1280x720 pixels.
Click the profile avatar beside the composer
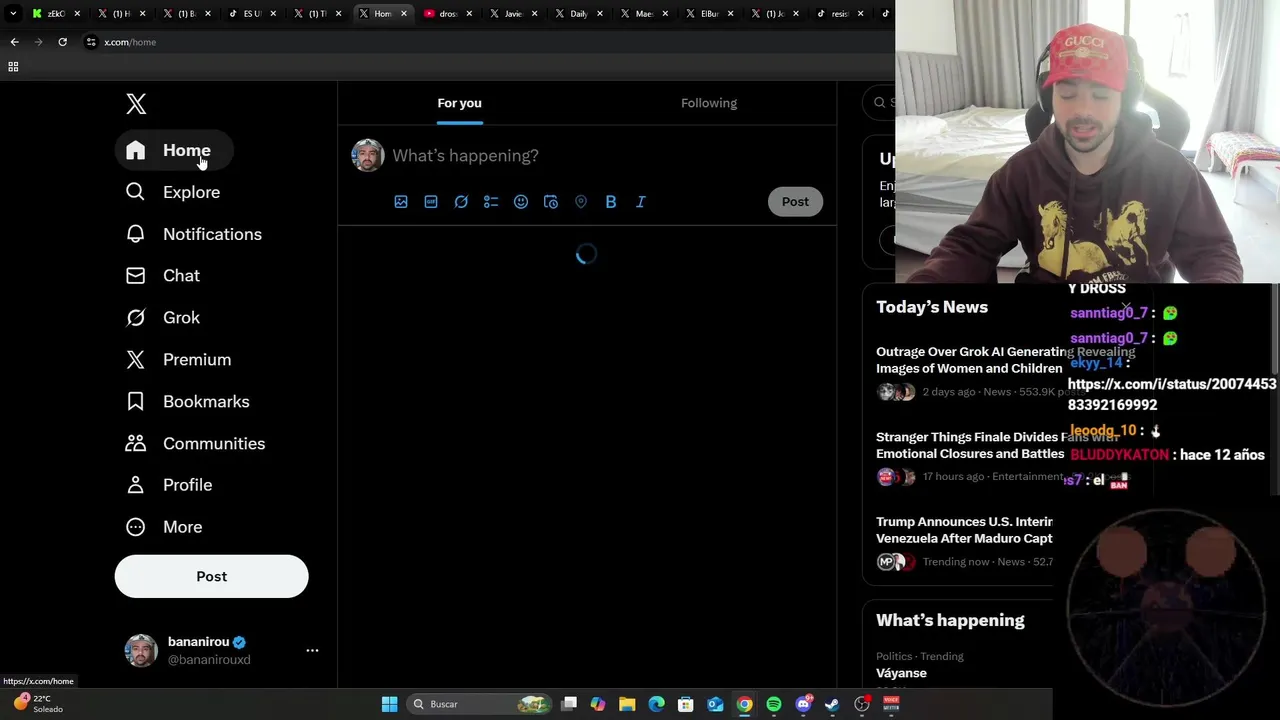(367, 155)
